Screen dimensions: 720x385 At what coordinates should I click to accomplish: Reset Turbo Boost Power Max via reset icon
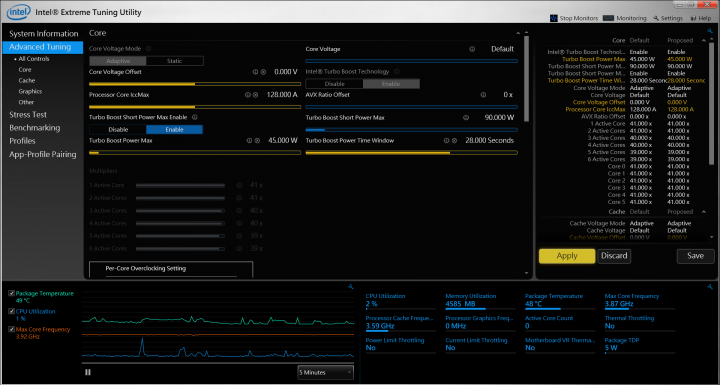257,141
